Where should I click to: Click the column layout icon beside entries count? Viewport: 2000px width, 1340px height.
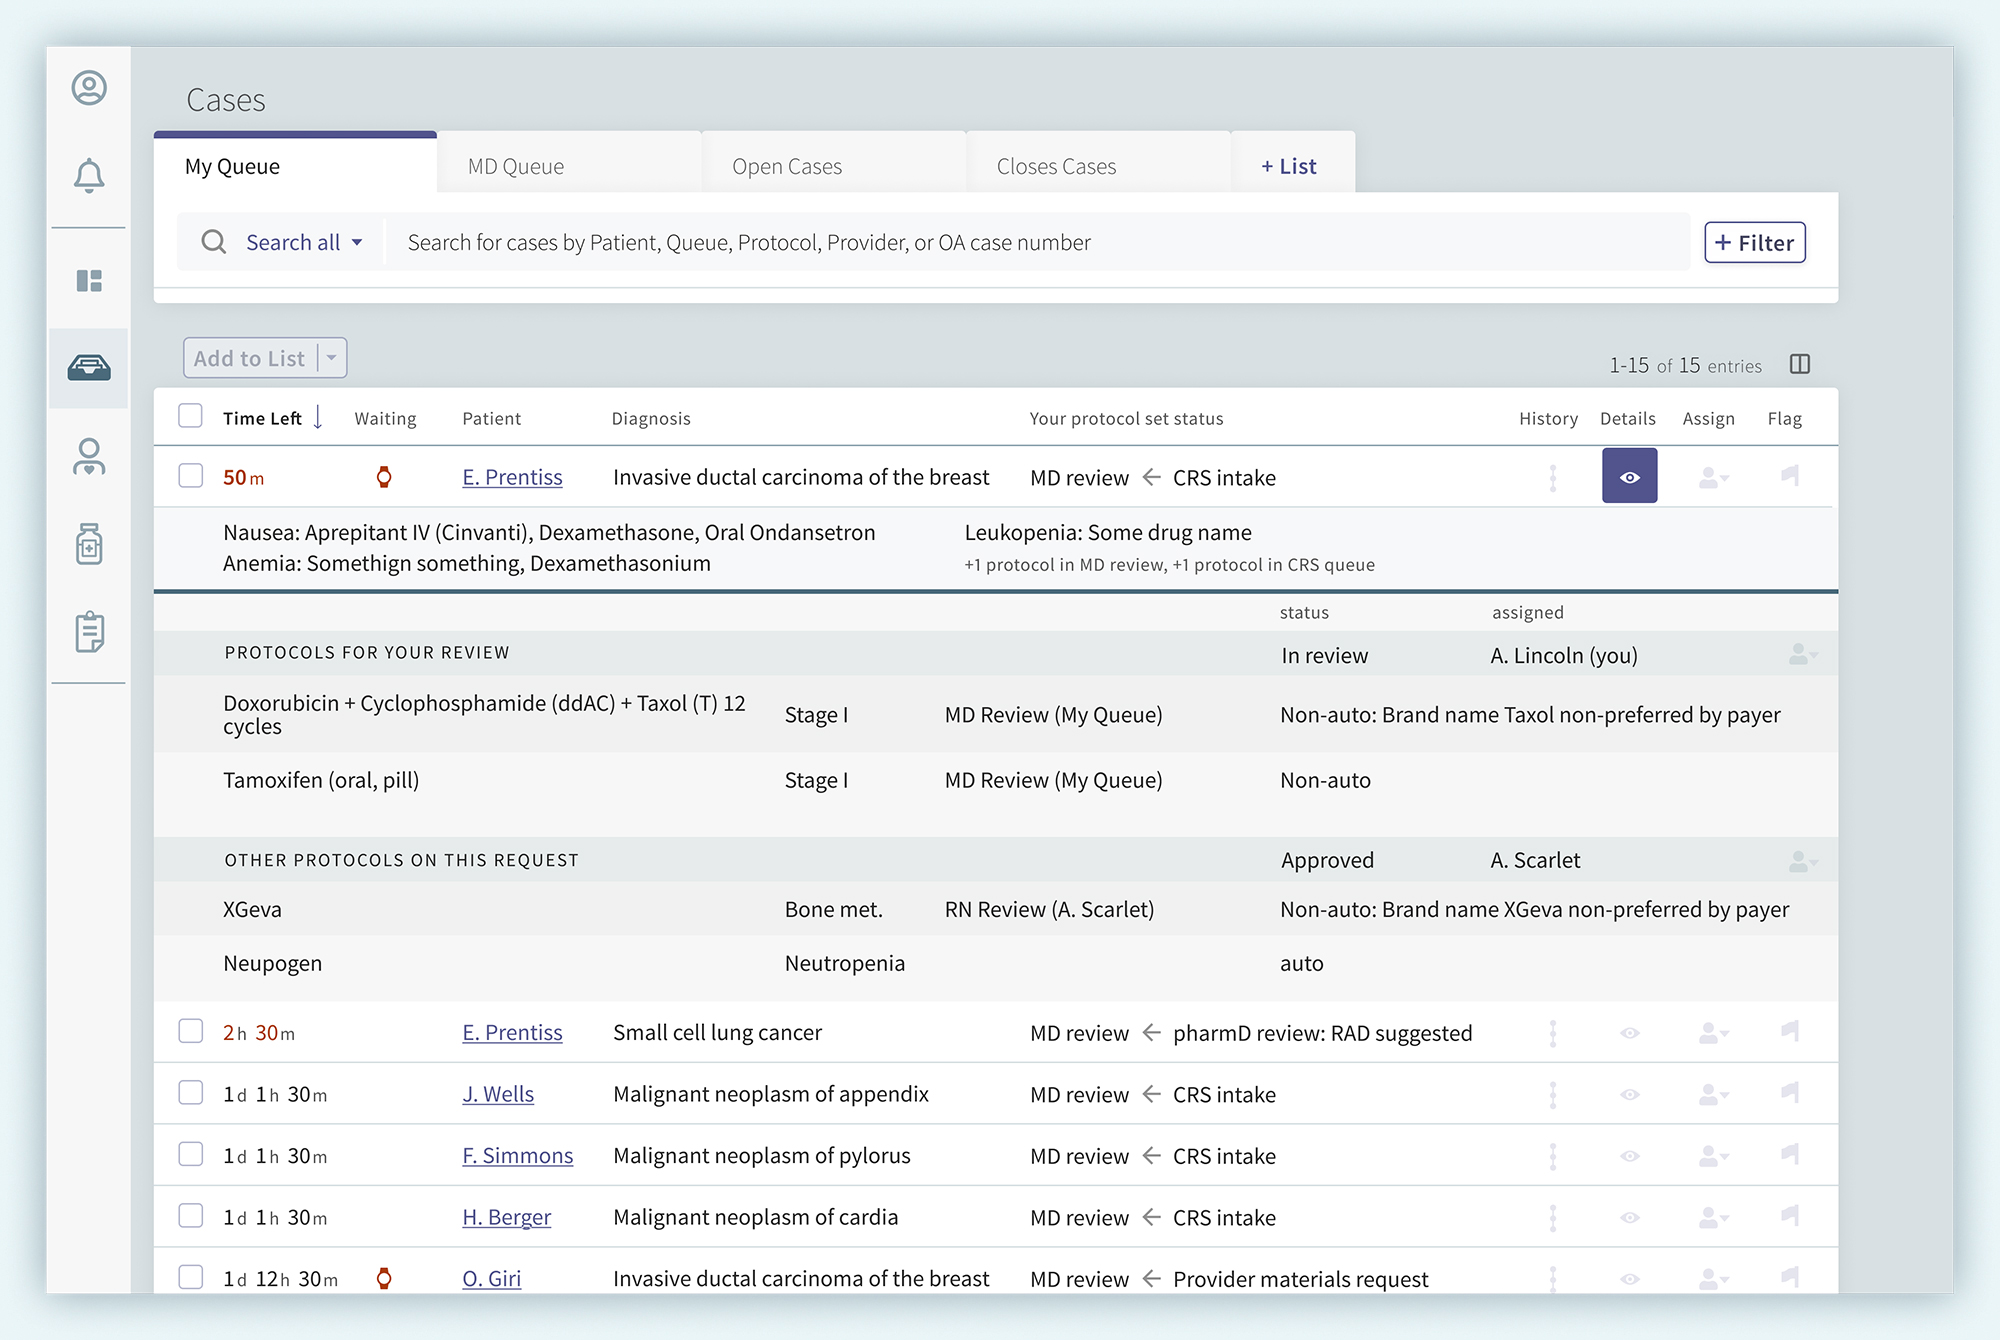tap(1800, 364)
